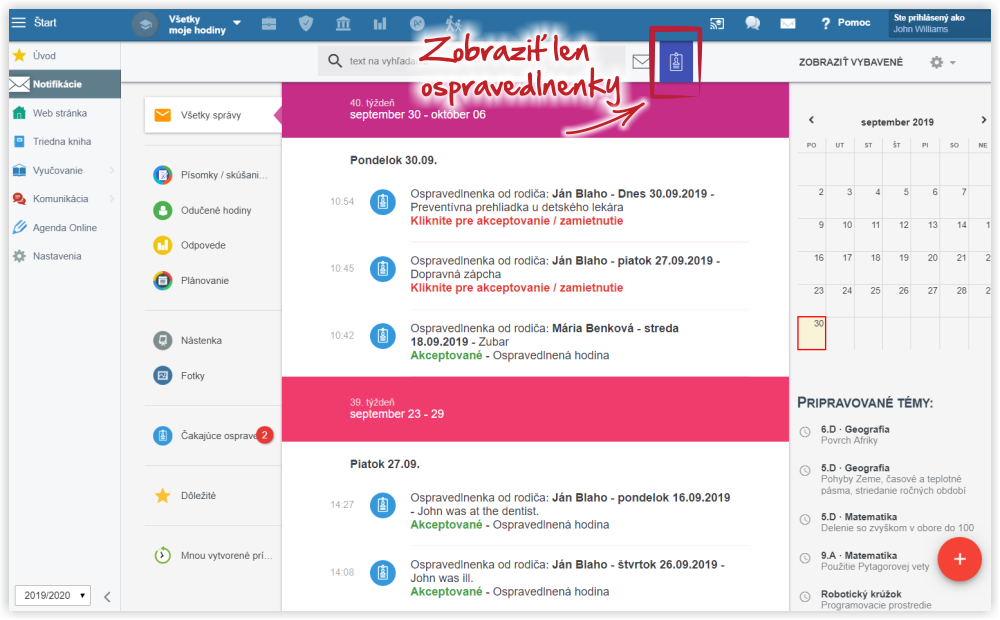Open the gear settings dropdown near ZOBRAZIŤ VYBAVENÉ
This screenshot has width=1000, height=620.
pyautogui.click(x=943, y=62)
